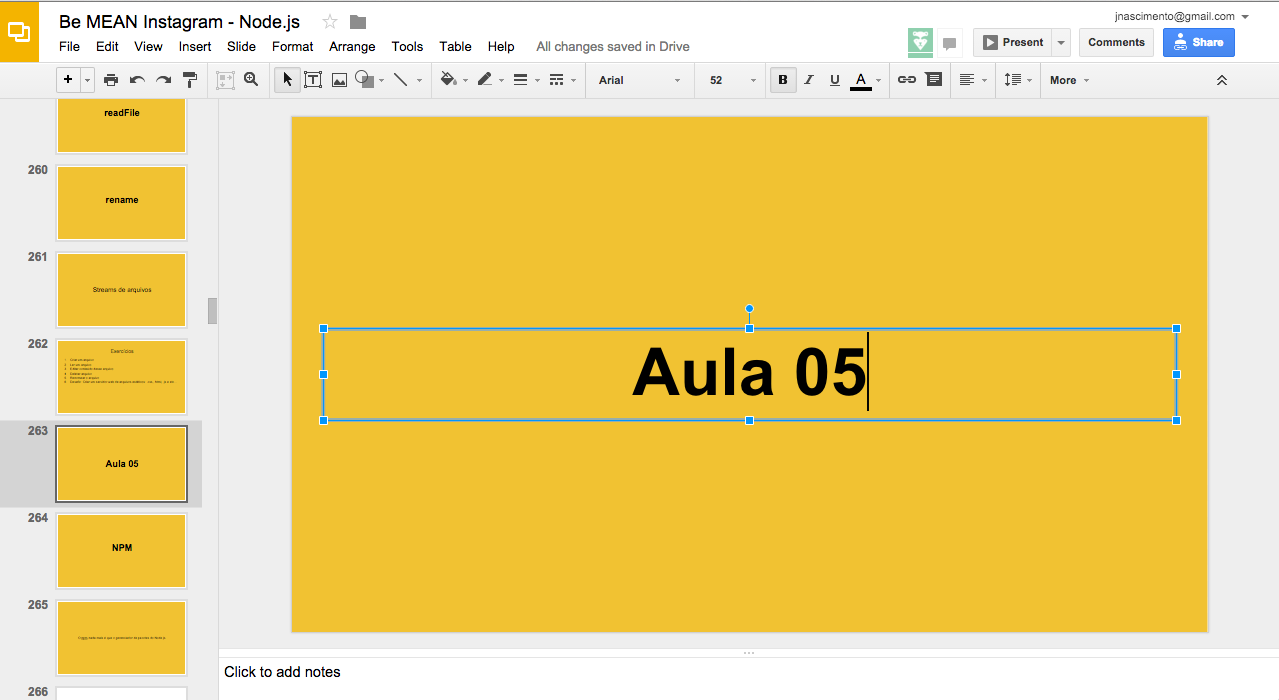Open the Tools menu
This screenshot has width=1279, height=700.
coord(407,46)
